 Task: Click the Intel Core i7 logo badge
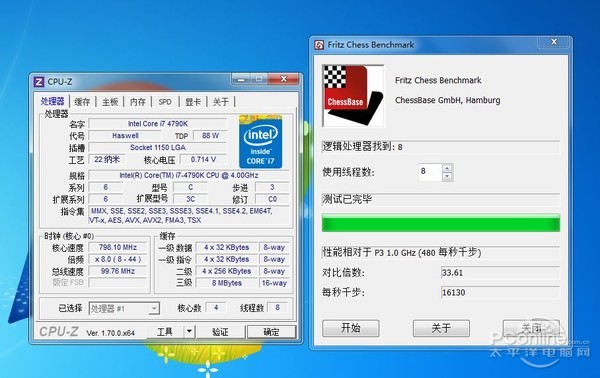pyautogui.click(x=261, y=142)
